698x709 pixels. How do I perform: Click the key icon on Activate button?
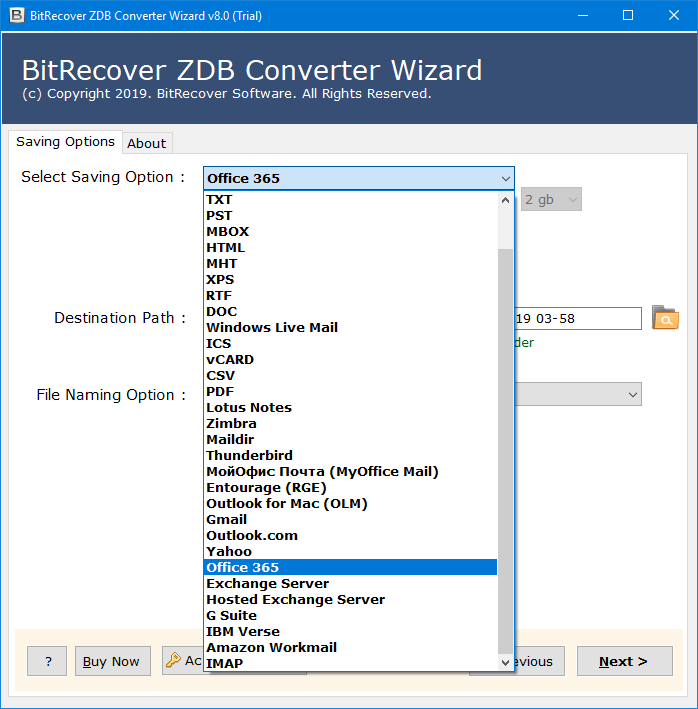(x=173, y=660)
